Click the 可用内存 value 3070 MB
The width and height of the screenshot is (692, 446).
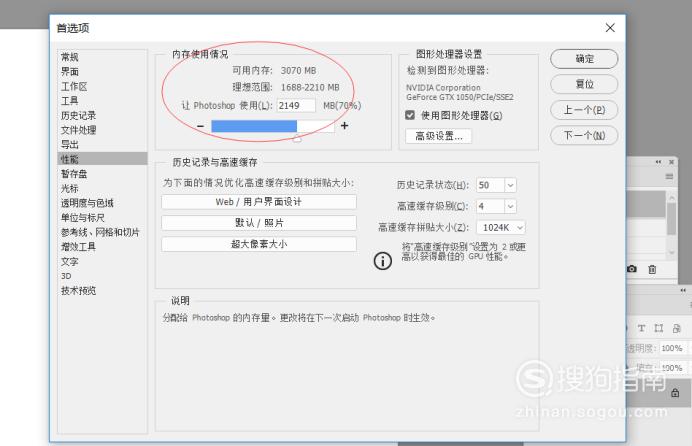click(x=298, y=71)
